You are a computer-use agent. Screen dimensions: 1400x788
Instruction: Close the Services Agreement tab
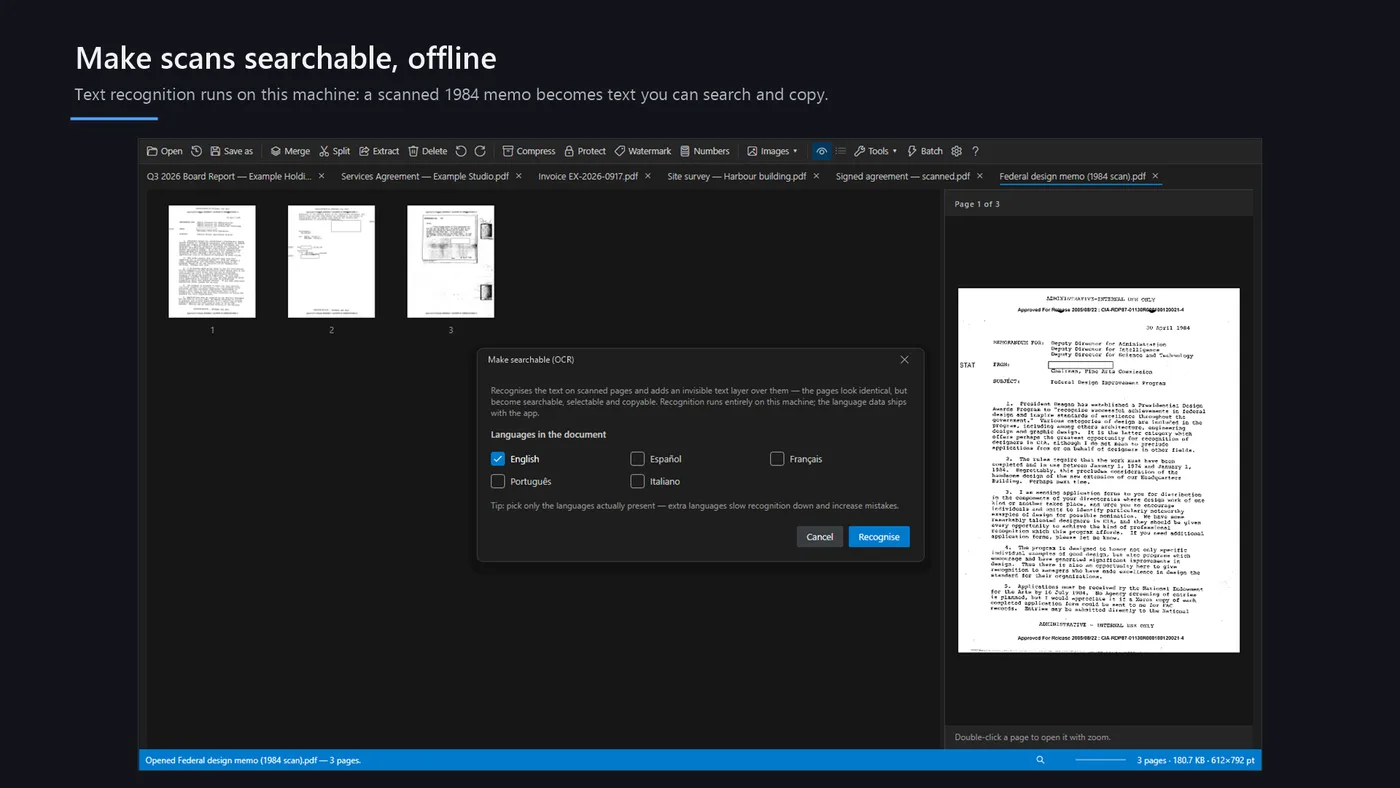[518, 176]
